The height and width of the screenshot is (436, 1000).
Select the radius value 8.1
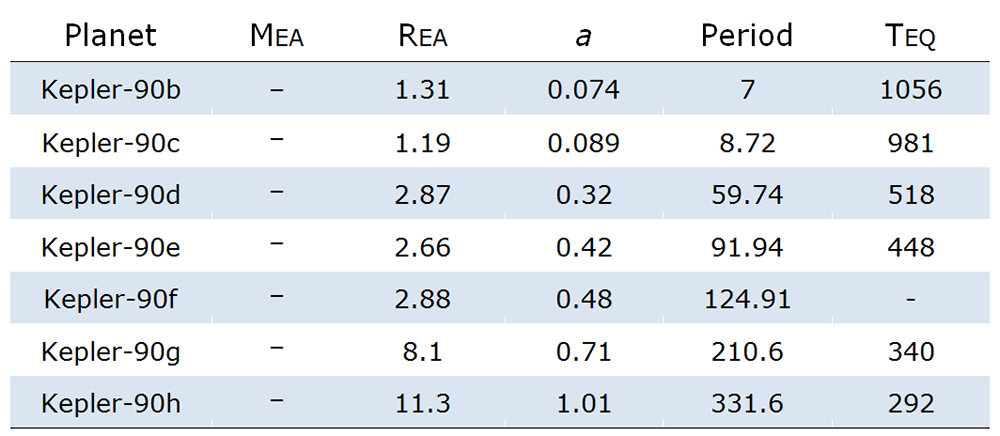(423, 352)
